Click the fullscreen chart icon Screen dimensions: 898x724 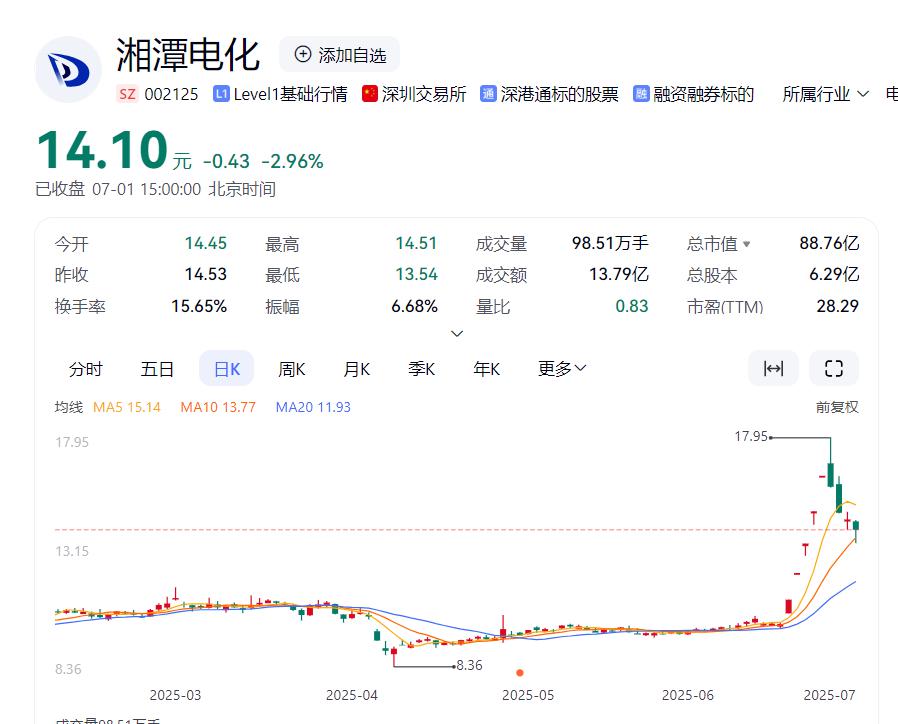click(x=834, y=368)
